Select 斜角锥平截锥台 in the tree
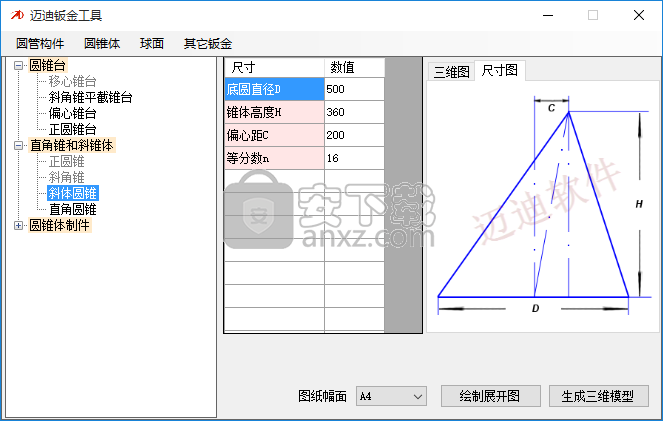 tap(90, 97)
